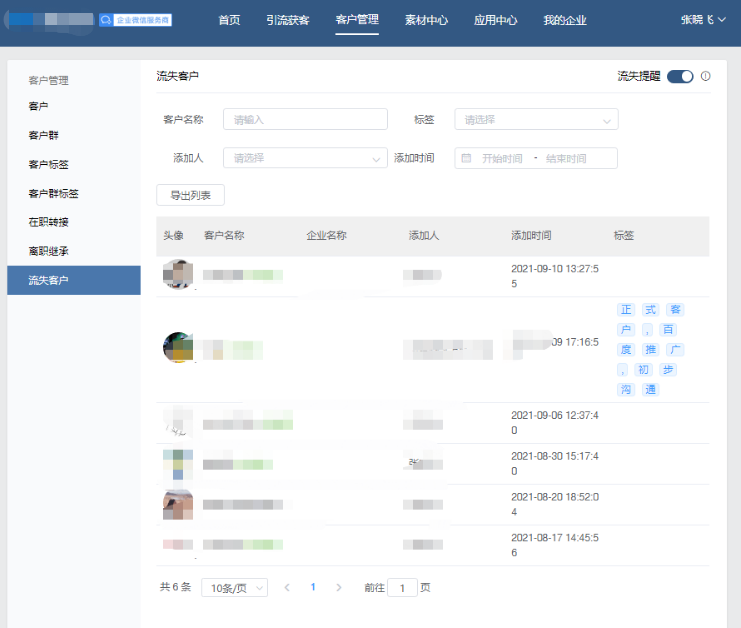
Task: Click the 导出列表 button
Action: 190,195
